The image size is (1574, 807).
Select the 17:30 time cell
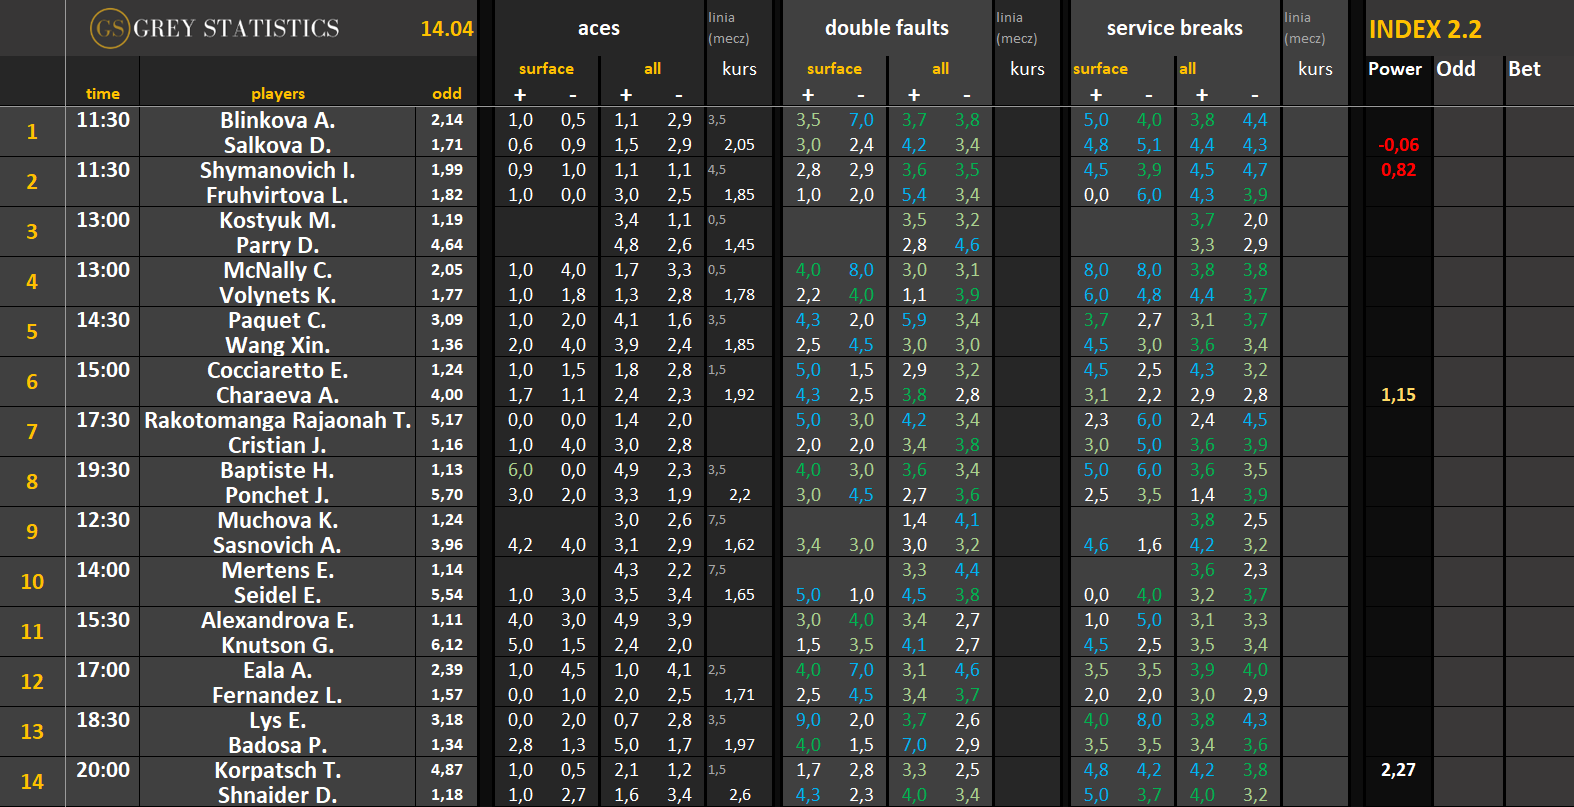tap(102, 420)
